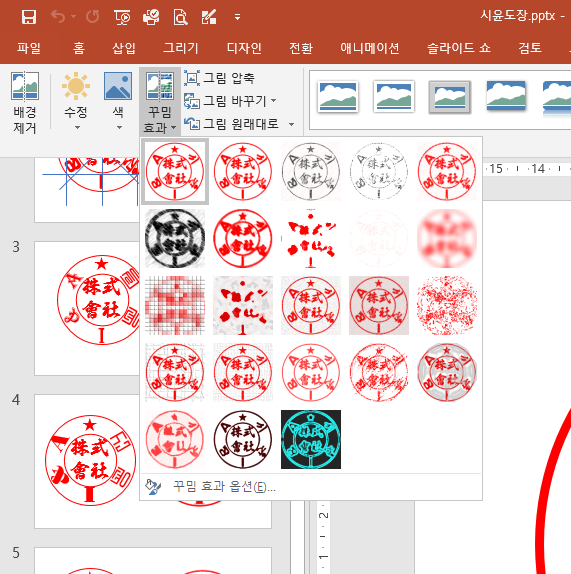
Task: Apply the pink-tinted Mosaic Bubbles effect
Action: (x=379, y=305)
